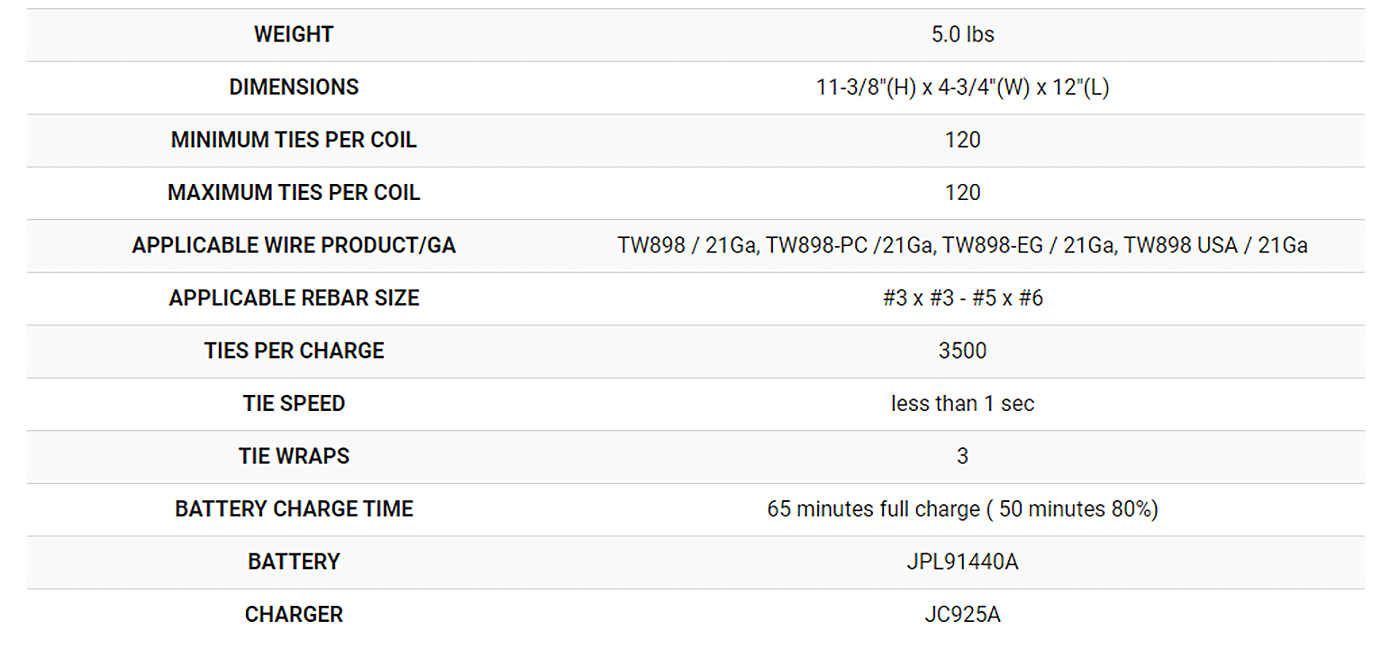Click the TW898 / 21Ga wire product list
1400x649 pixels.
point(962,245)
